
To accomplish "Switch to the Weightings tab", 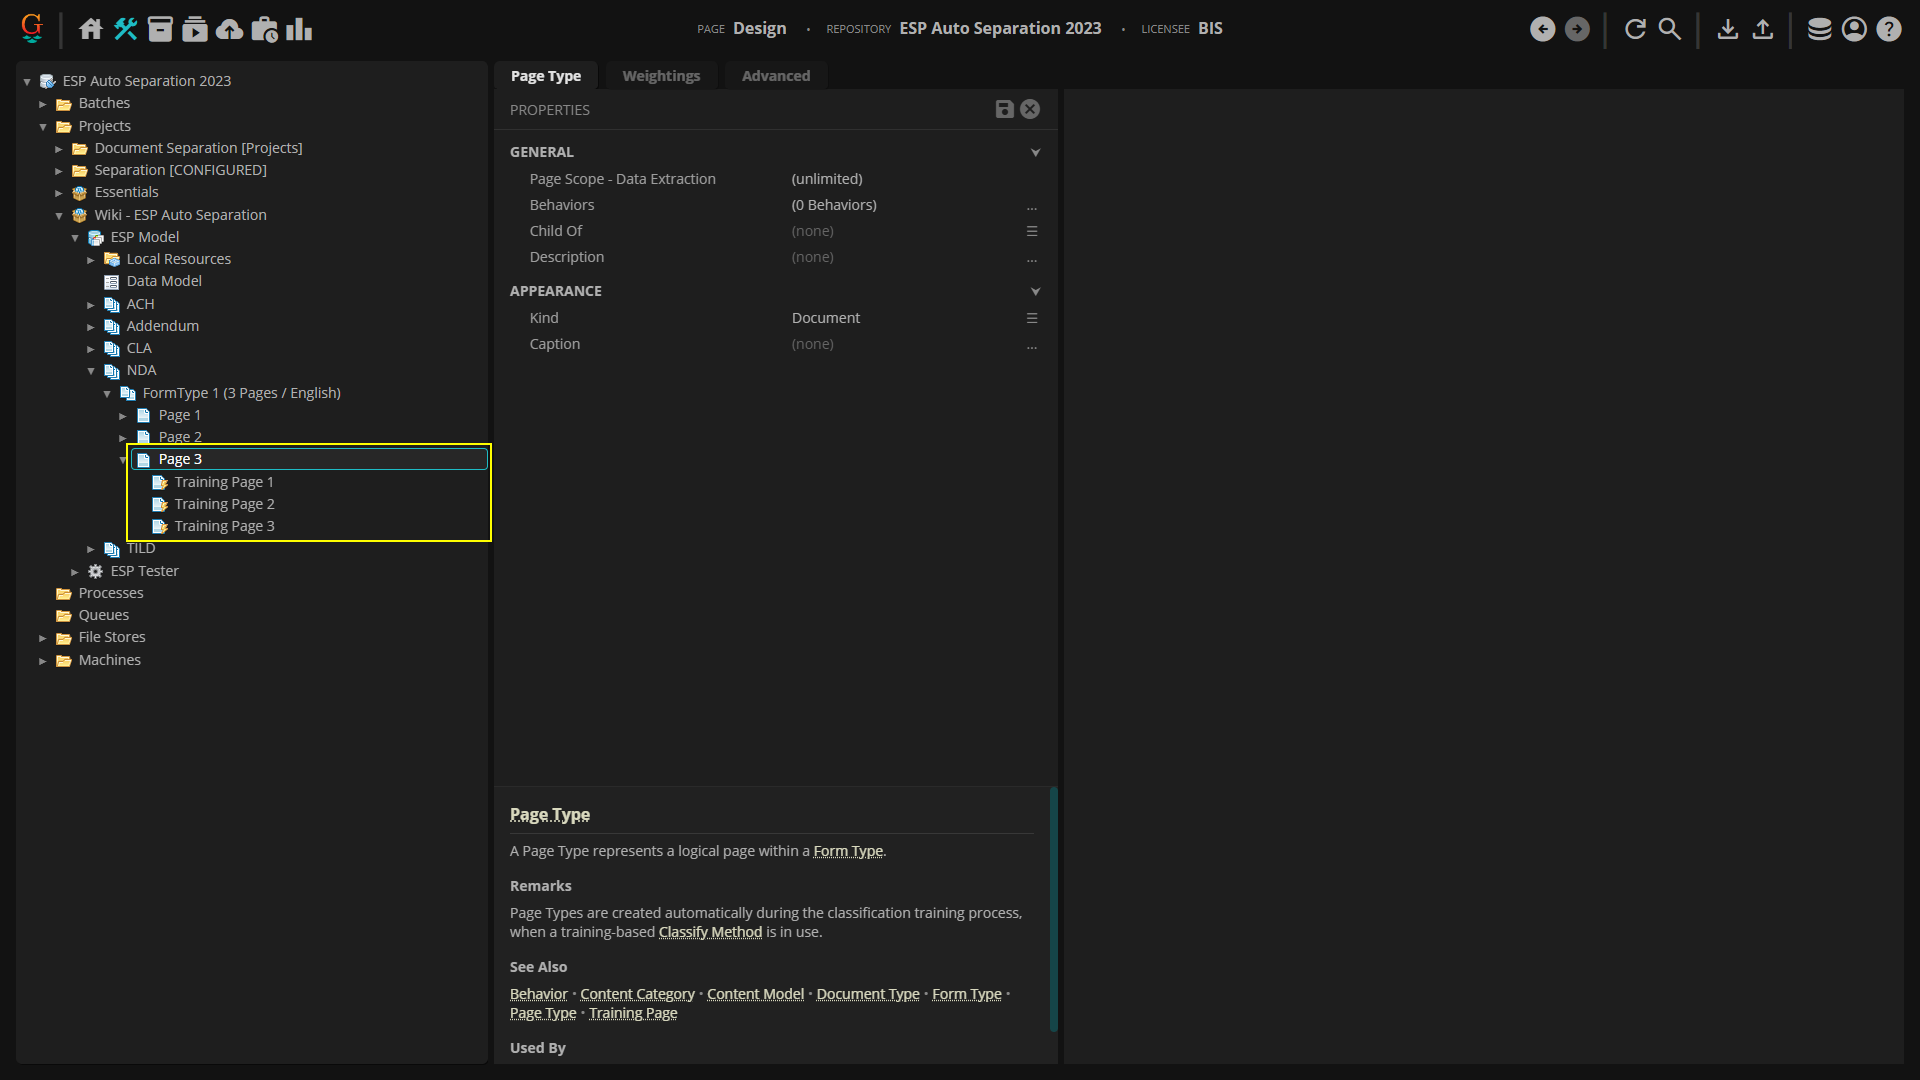I will (661, 76).
